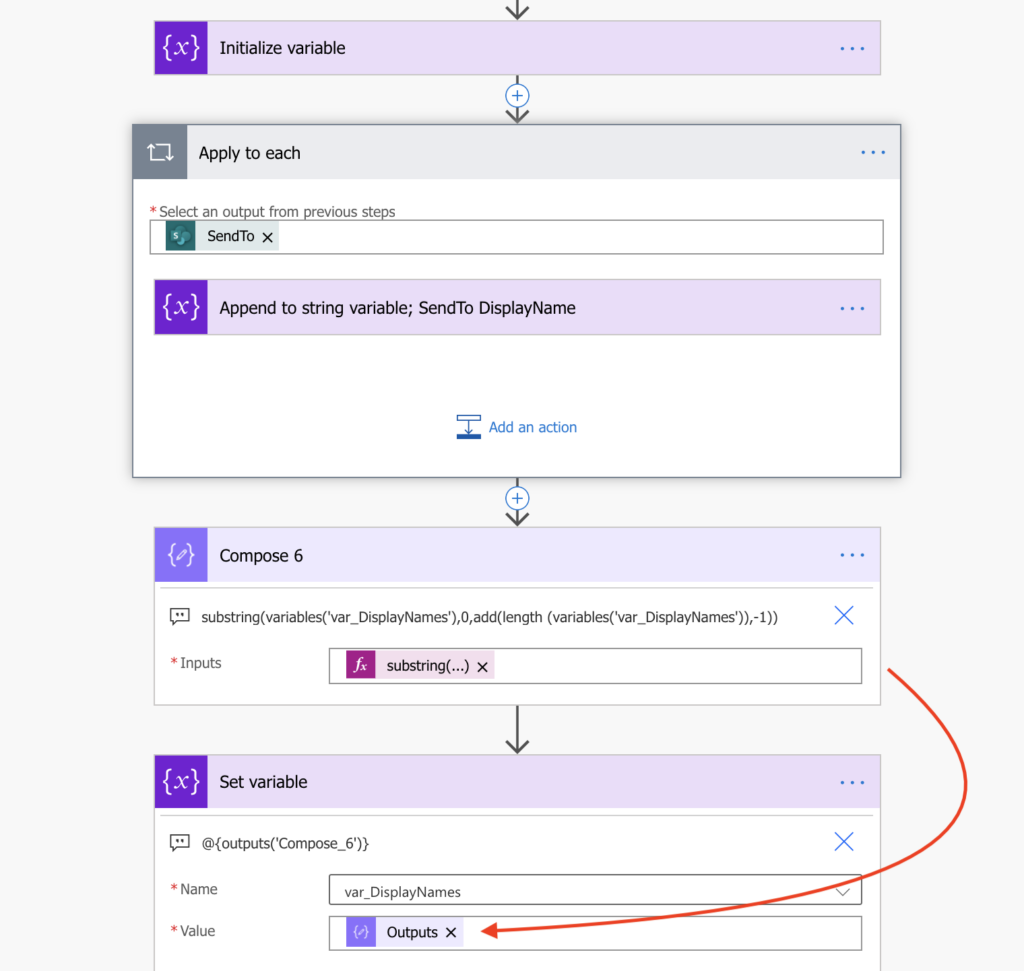Viewport: 1024px width, 971px height.
Task: Collapse the Compose 6 header
Action: click(517, 554)
